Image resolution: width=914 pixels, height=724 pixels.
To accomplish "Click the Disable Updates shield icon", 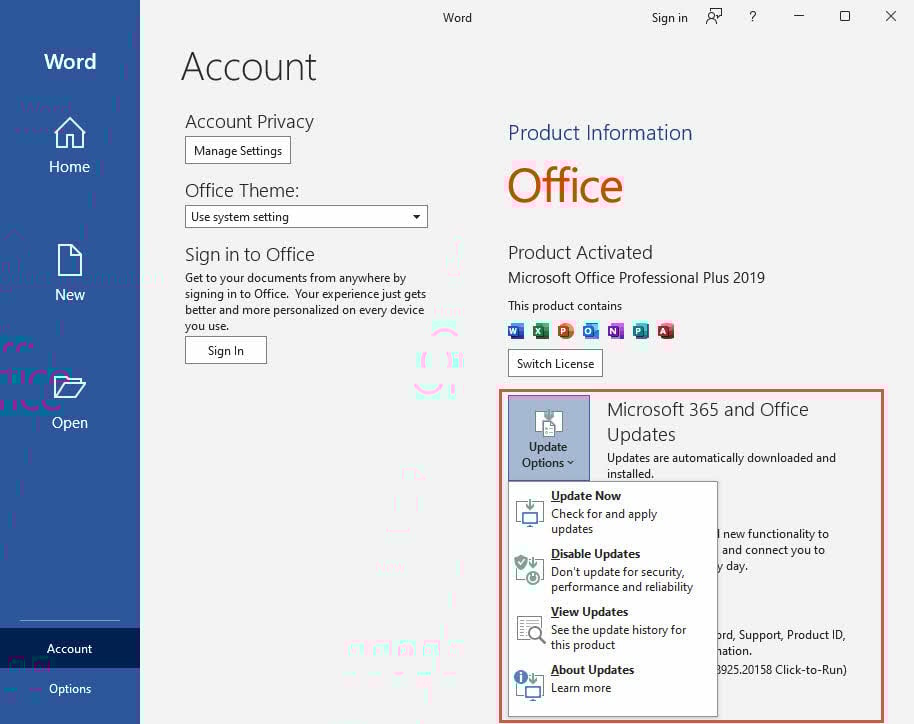I will 529,570.
